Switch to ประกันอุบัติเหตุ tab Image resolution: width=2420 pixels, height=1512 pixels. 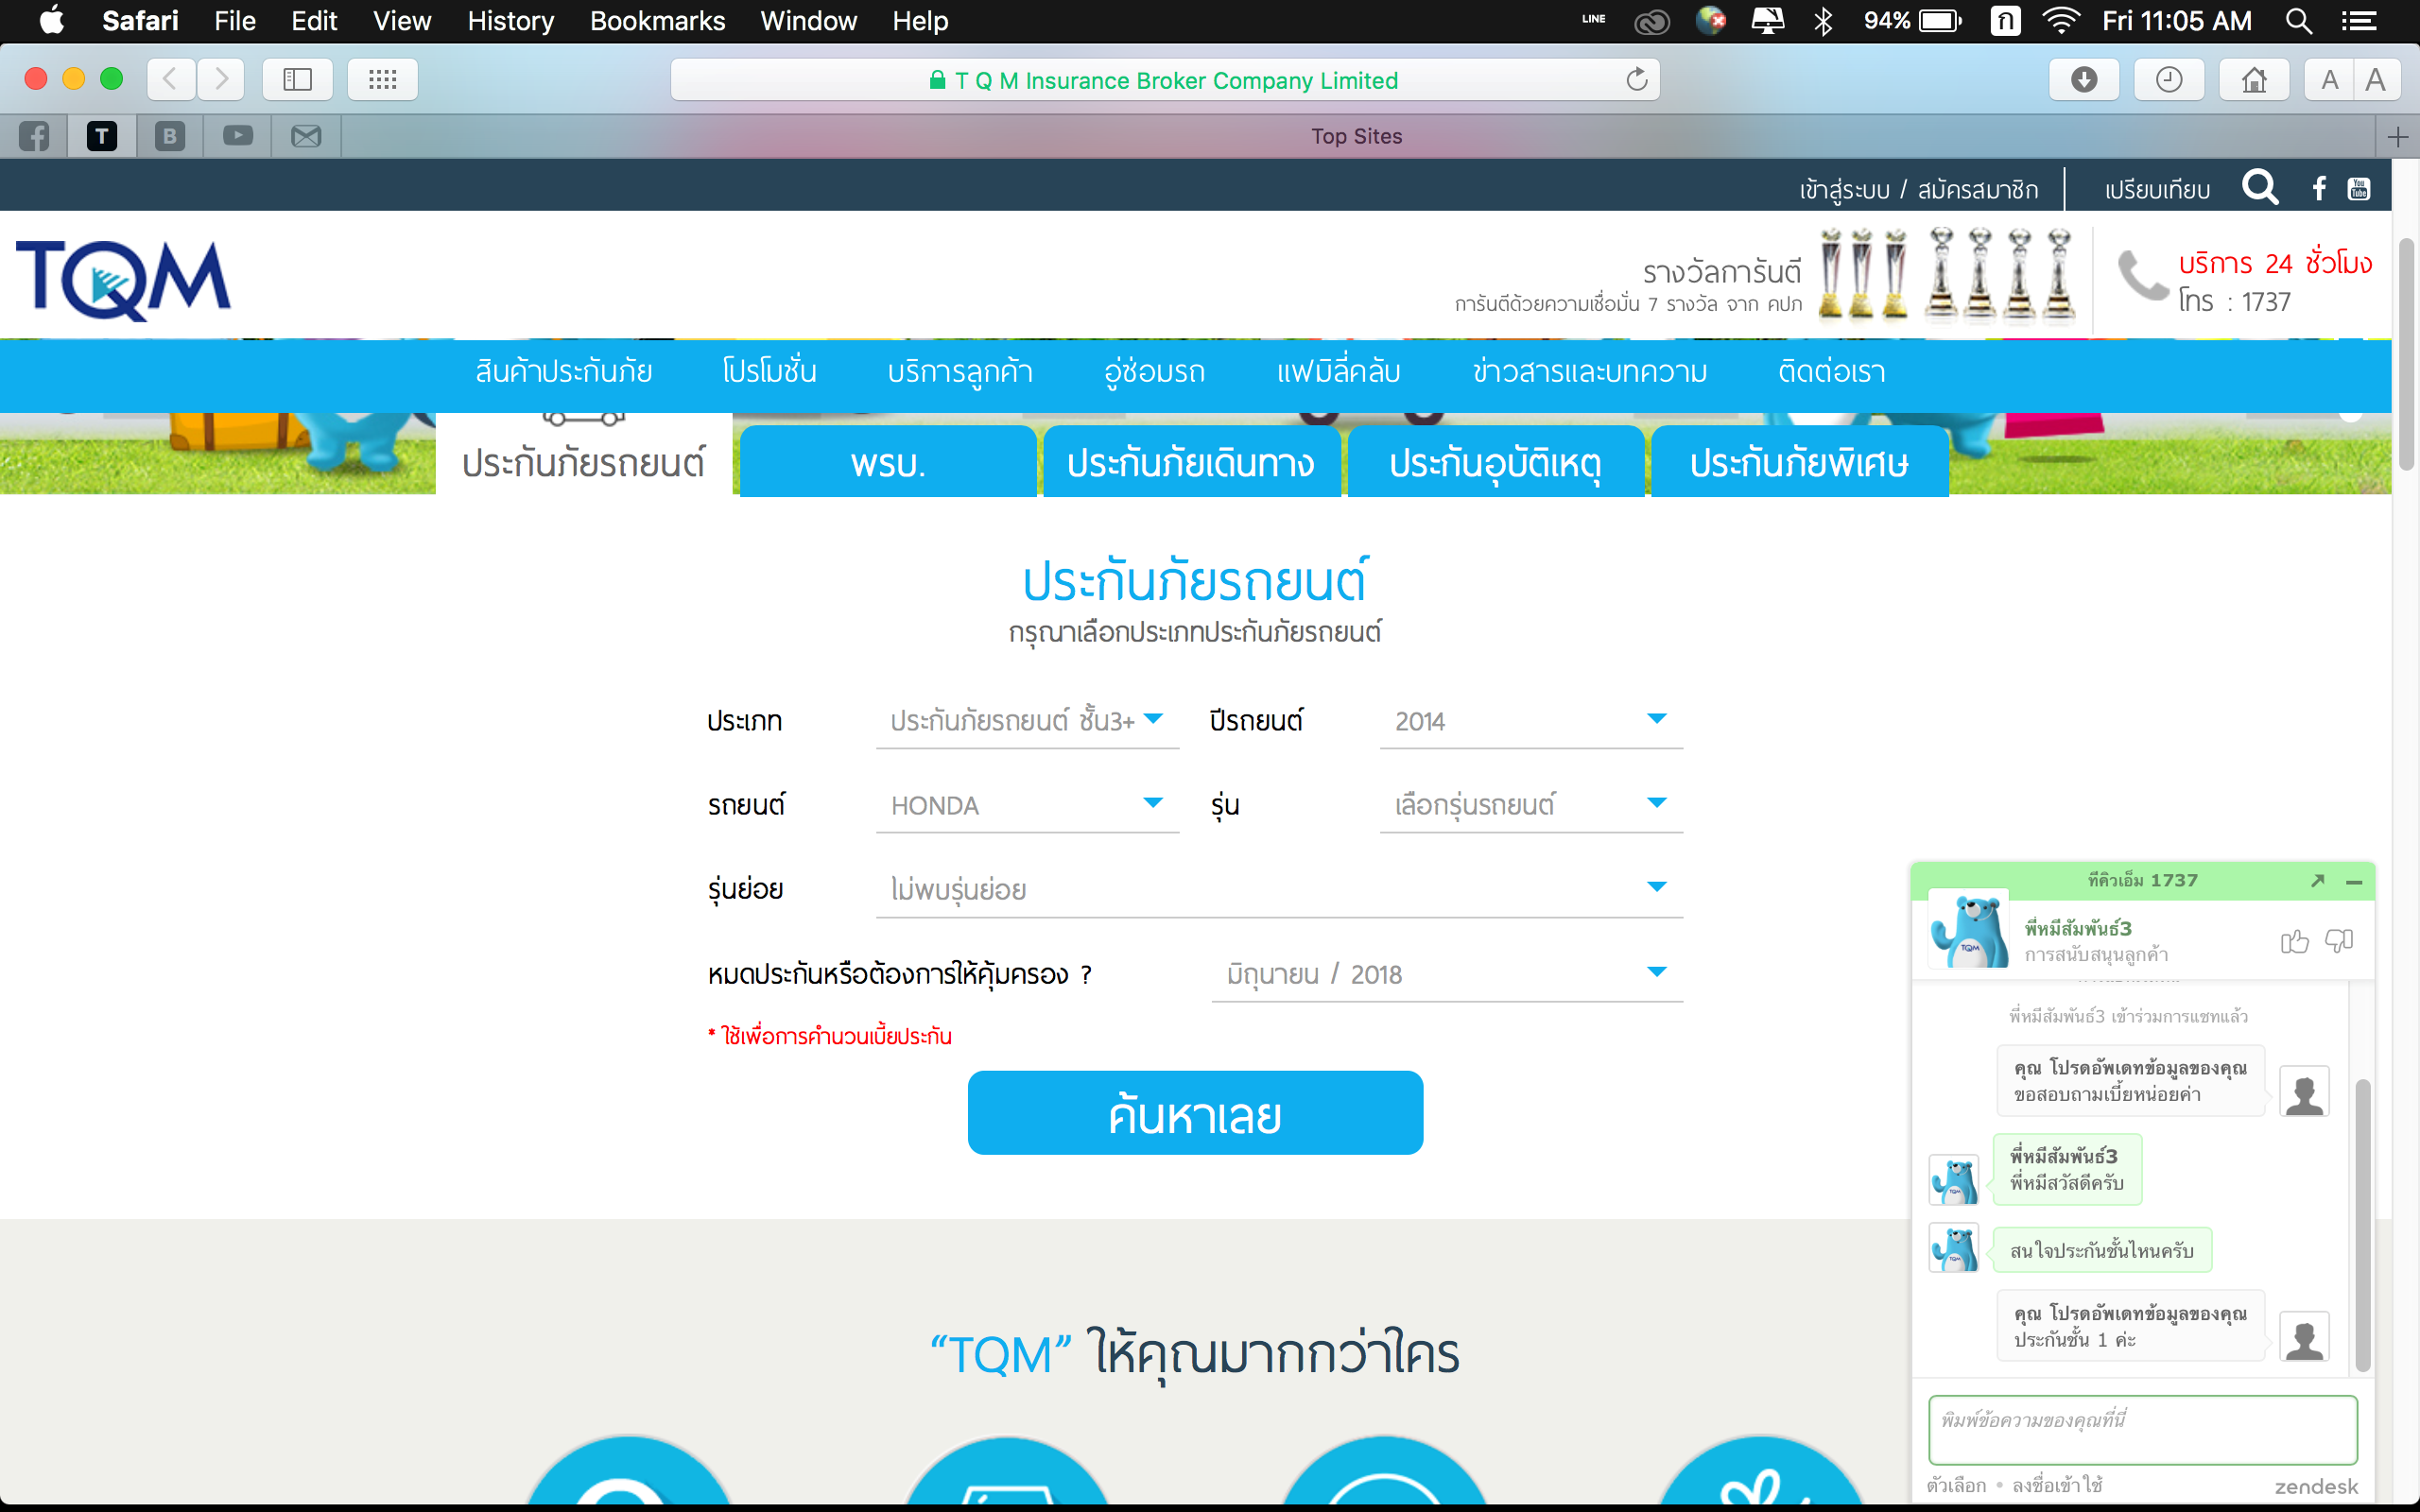click(x=1496, y=461)
